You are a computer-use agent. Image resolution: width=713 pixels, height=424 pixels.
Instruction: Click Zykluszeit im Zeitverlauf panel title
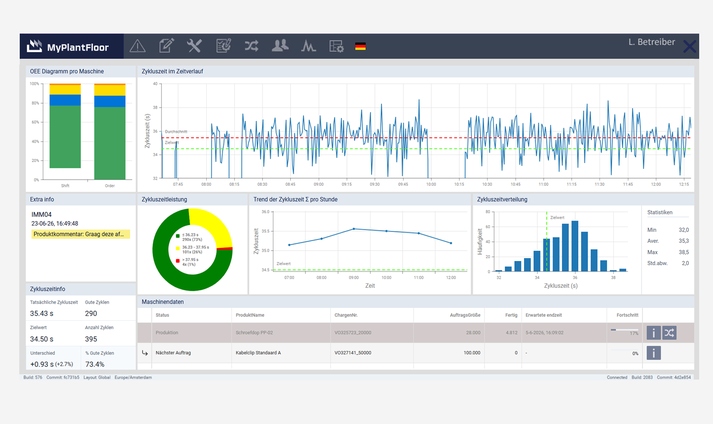click(x=172, y=71)
